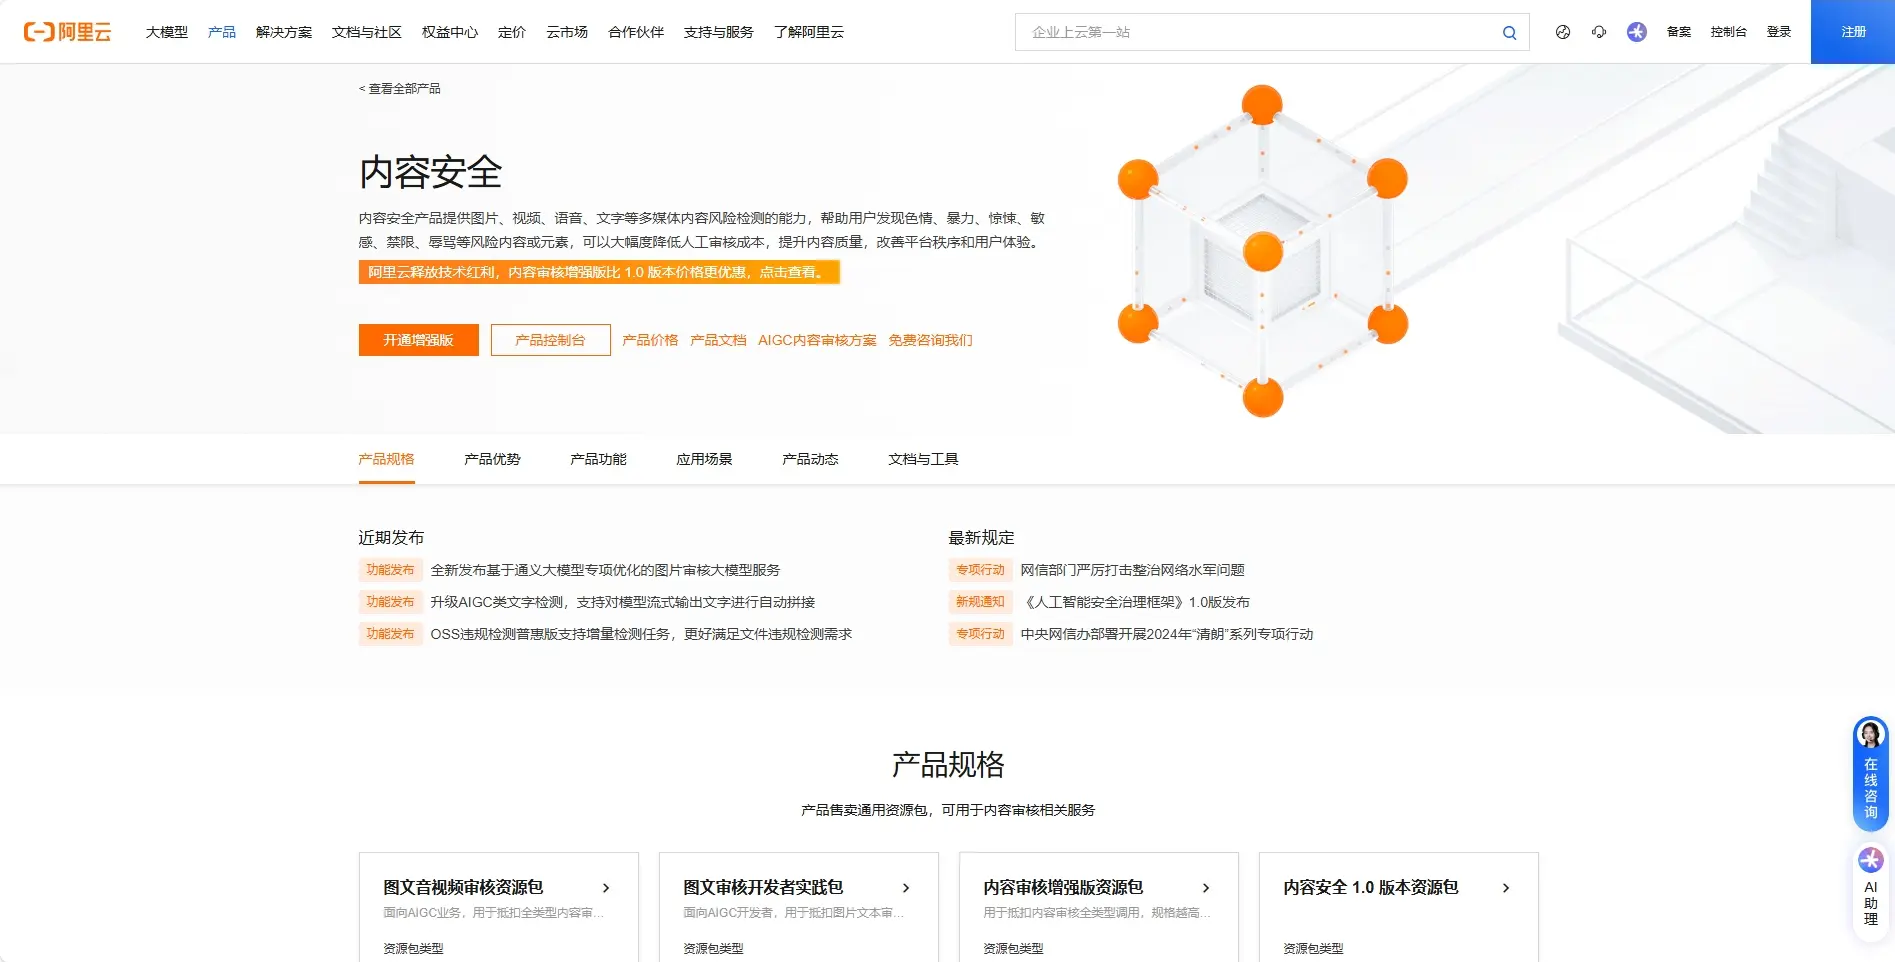The width and height of the screenshot is (1895, 962).
Task: Go back via 查看全部产品 link
Action: (x=400, y=89)
